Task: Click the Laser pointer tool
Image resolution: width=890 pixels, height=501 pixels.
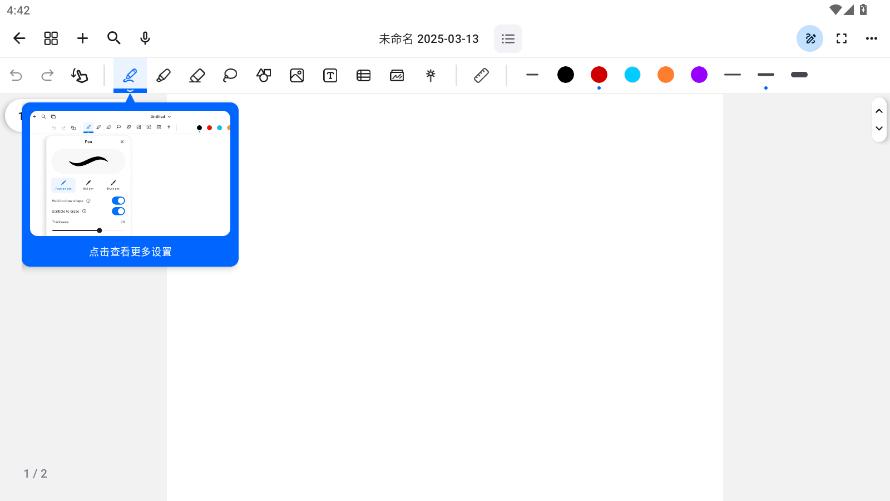Action: [x=431, y=75]
